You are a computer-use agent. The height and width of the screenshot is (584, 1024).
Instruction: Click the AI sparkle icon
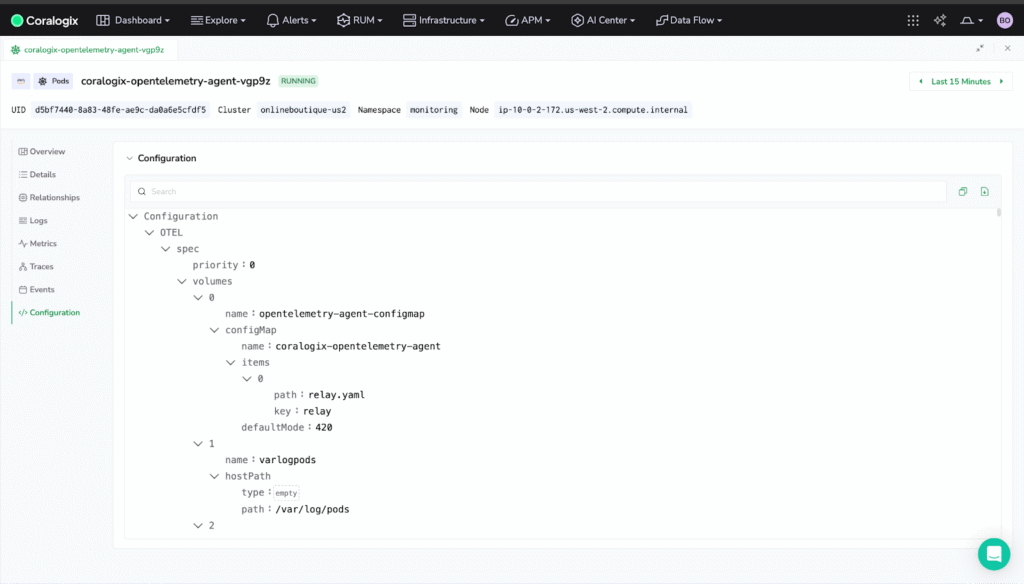940,20
